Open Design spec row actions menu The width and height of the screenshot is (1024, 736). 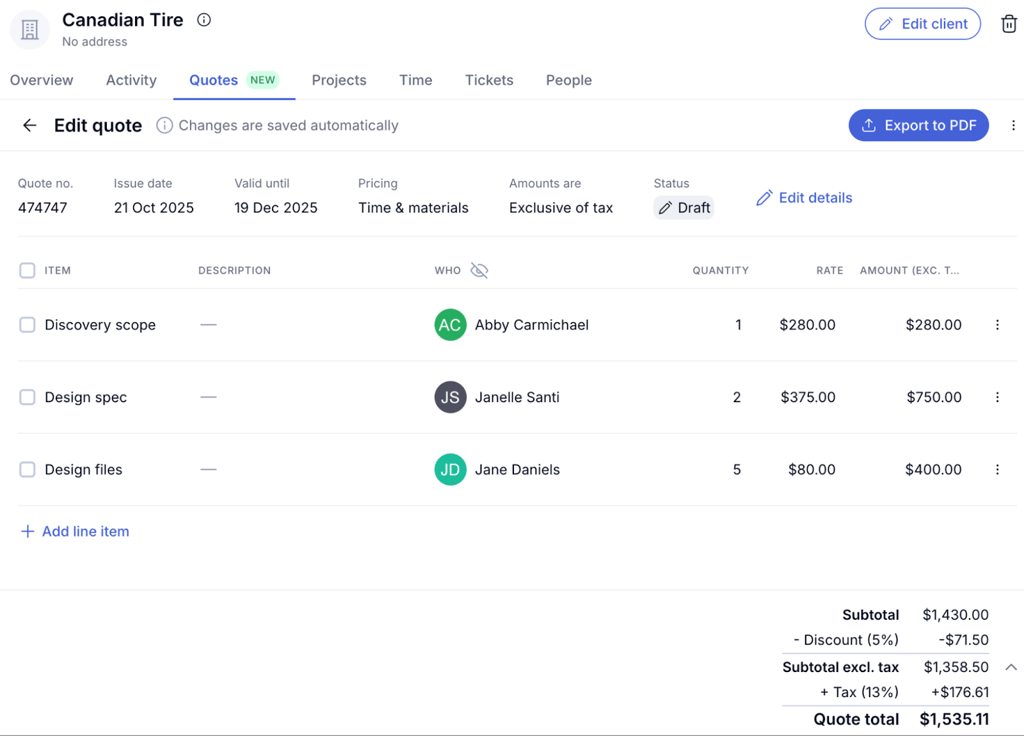(997, 397)
